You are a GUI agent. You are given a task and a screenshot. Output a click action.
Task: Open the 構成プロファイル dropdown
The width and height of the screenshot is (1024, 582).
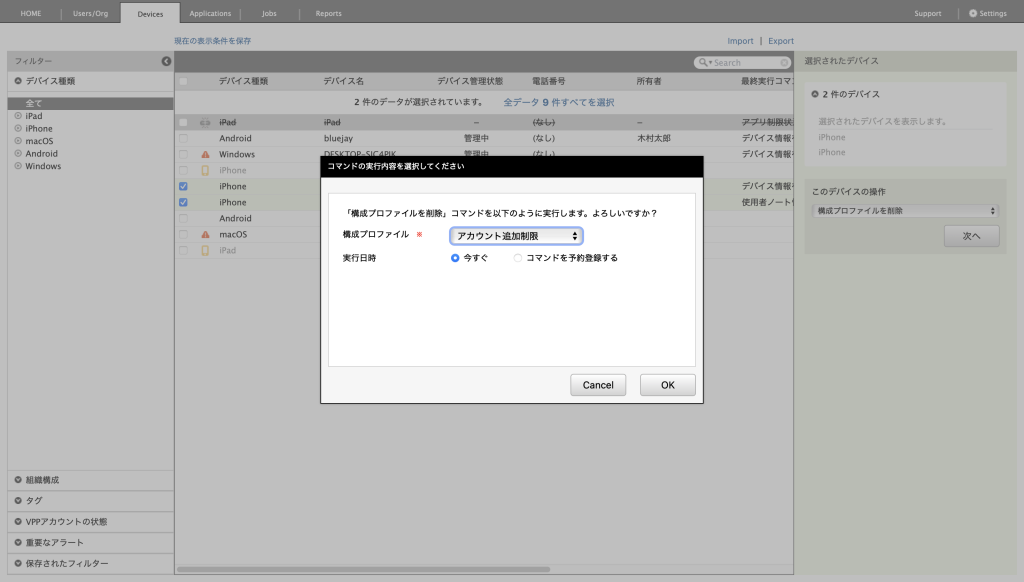point(516,236)
